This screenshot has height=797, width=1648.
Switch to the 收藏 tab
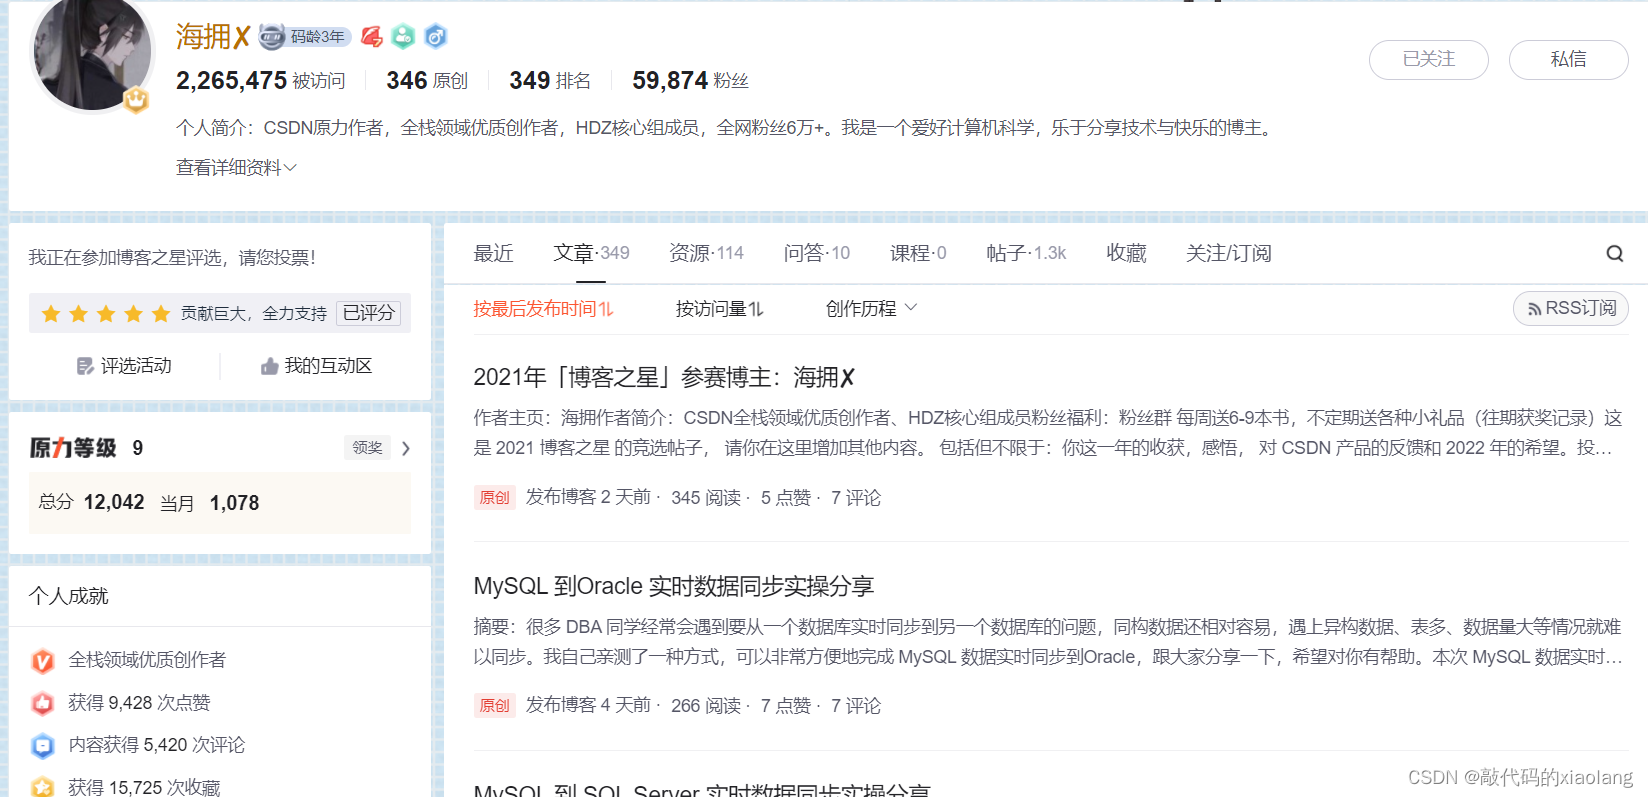(1126, 253)
